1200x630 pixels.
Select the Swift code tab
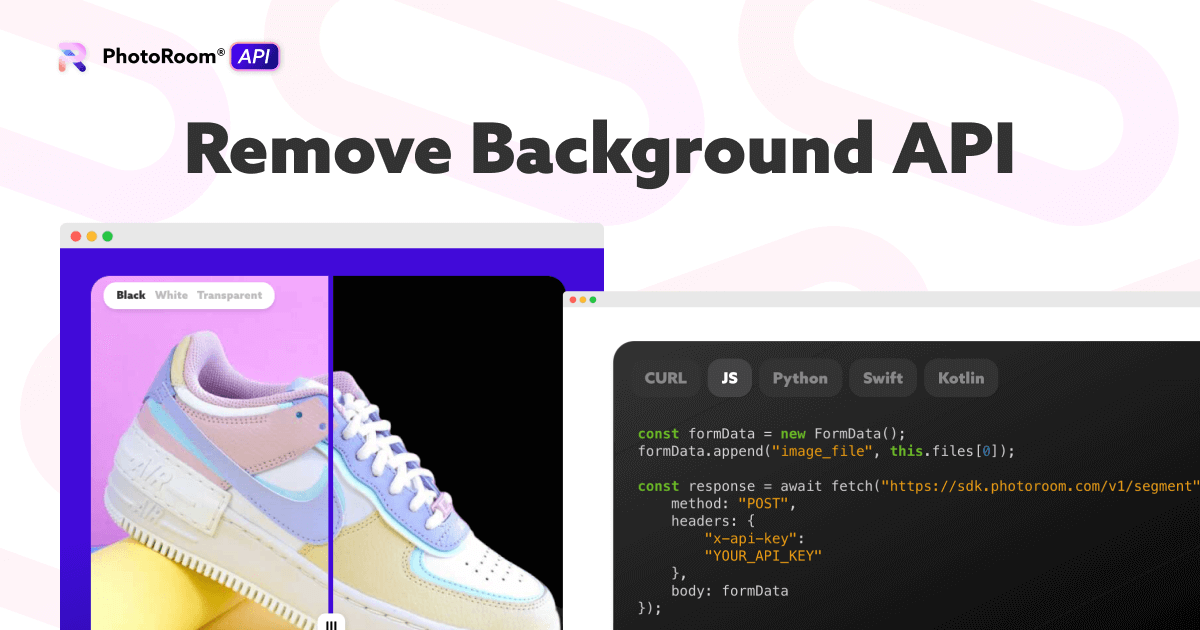pos(882,377)
